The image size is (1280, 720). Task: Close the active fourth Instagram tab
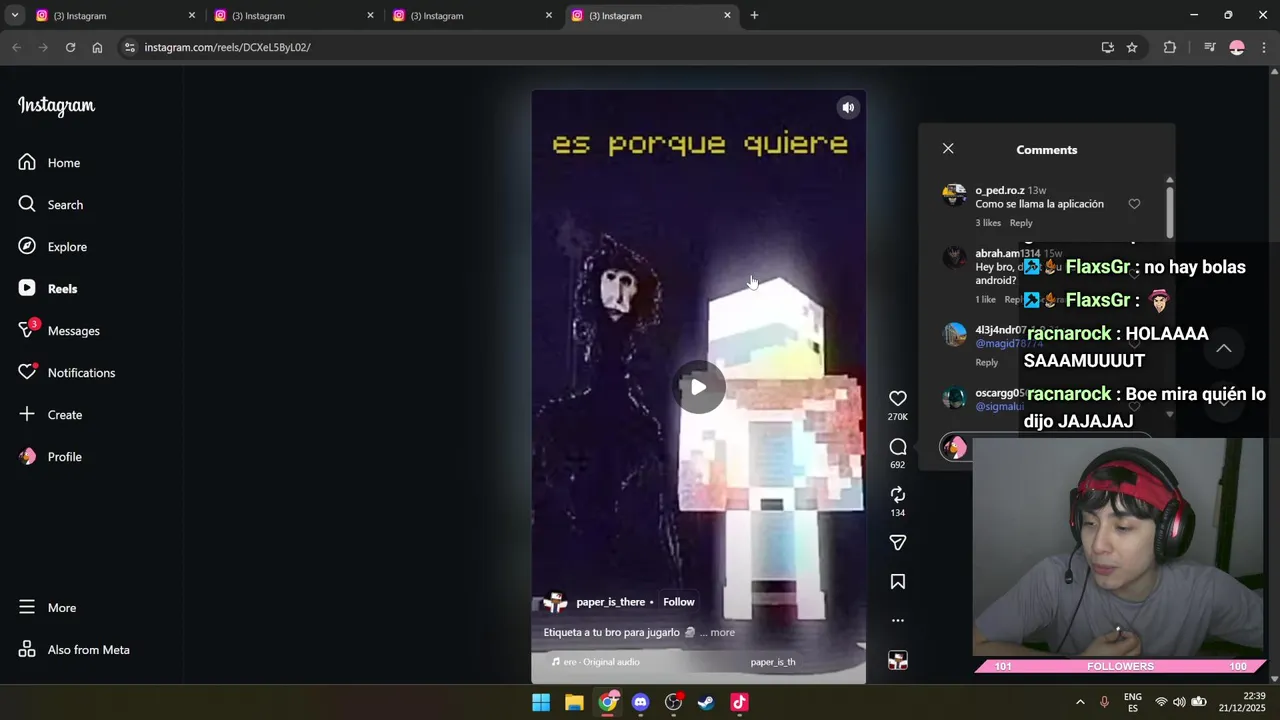pos(727,16)
